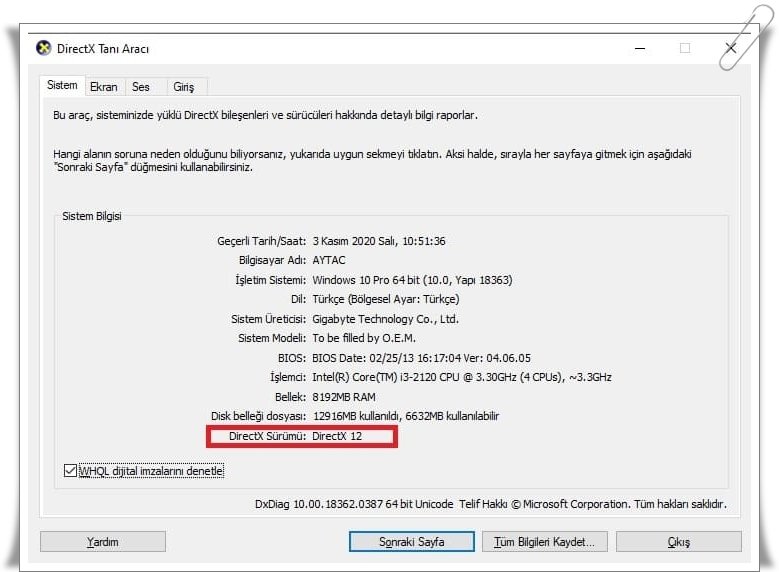779x572 pixels.
Task: Click Tüm Bilgileri Kaydet button
Action: (x=545, y=542)
